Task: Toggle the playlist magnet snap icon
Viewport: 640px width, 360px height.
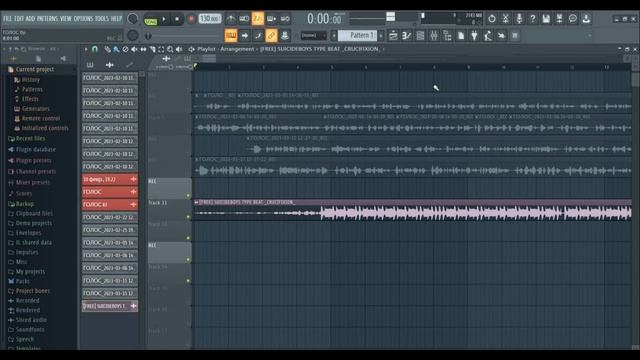Action: click(x=95, y=49)
